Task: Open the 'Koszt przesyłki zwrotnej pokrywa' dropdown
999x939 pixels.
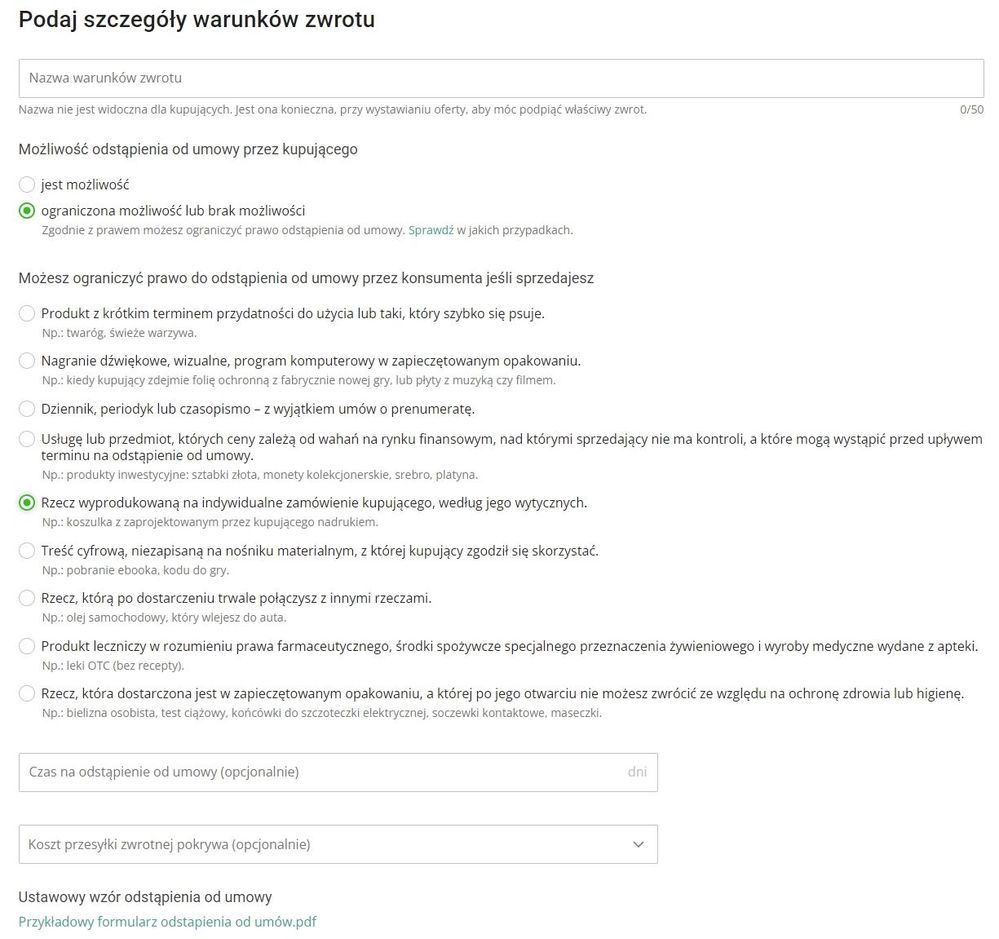Action: tap(300, 844)
